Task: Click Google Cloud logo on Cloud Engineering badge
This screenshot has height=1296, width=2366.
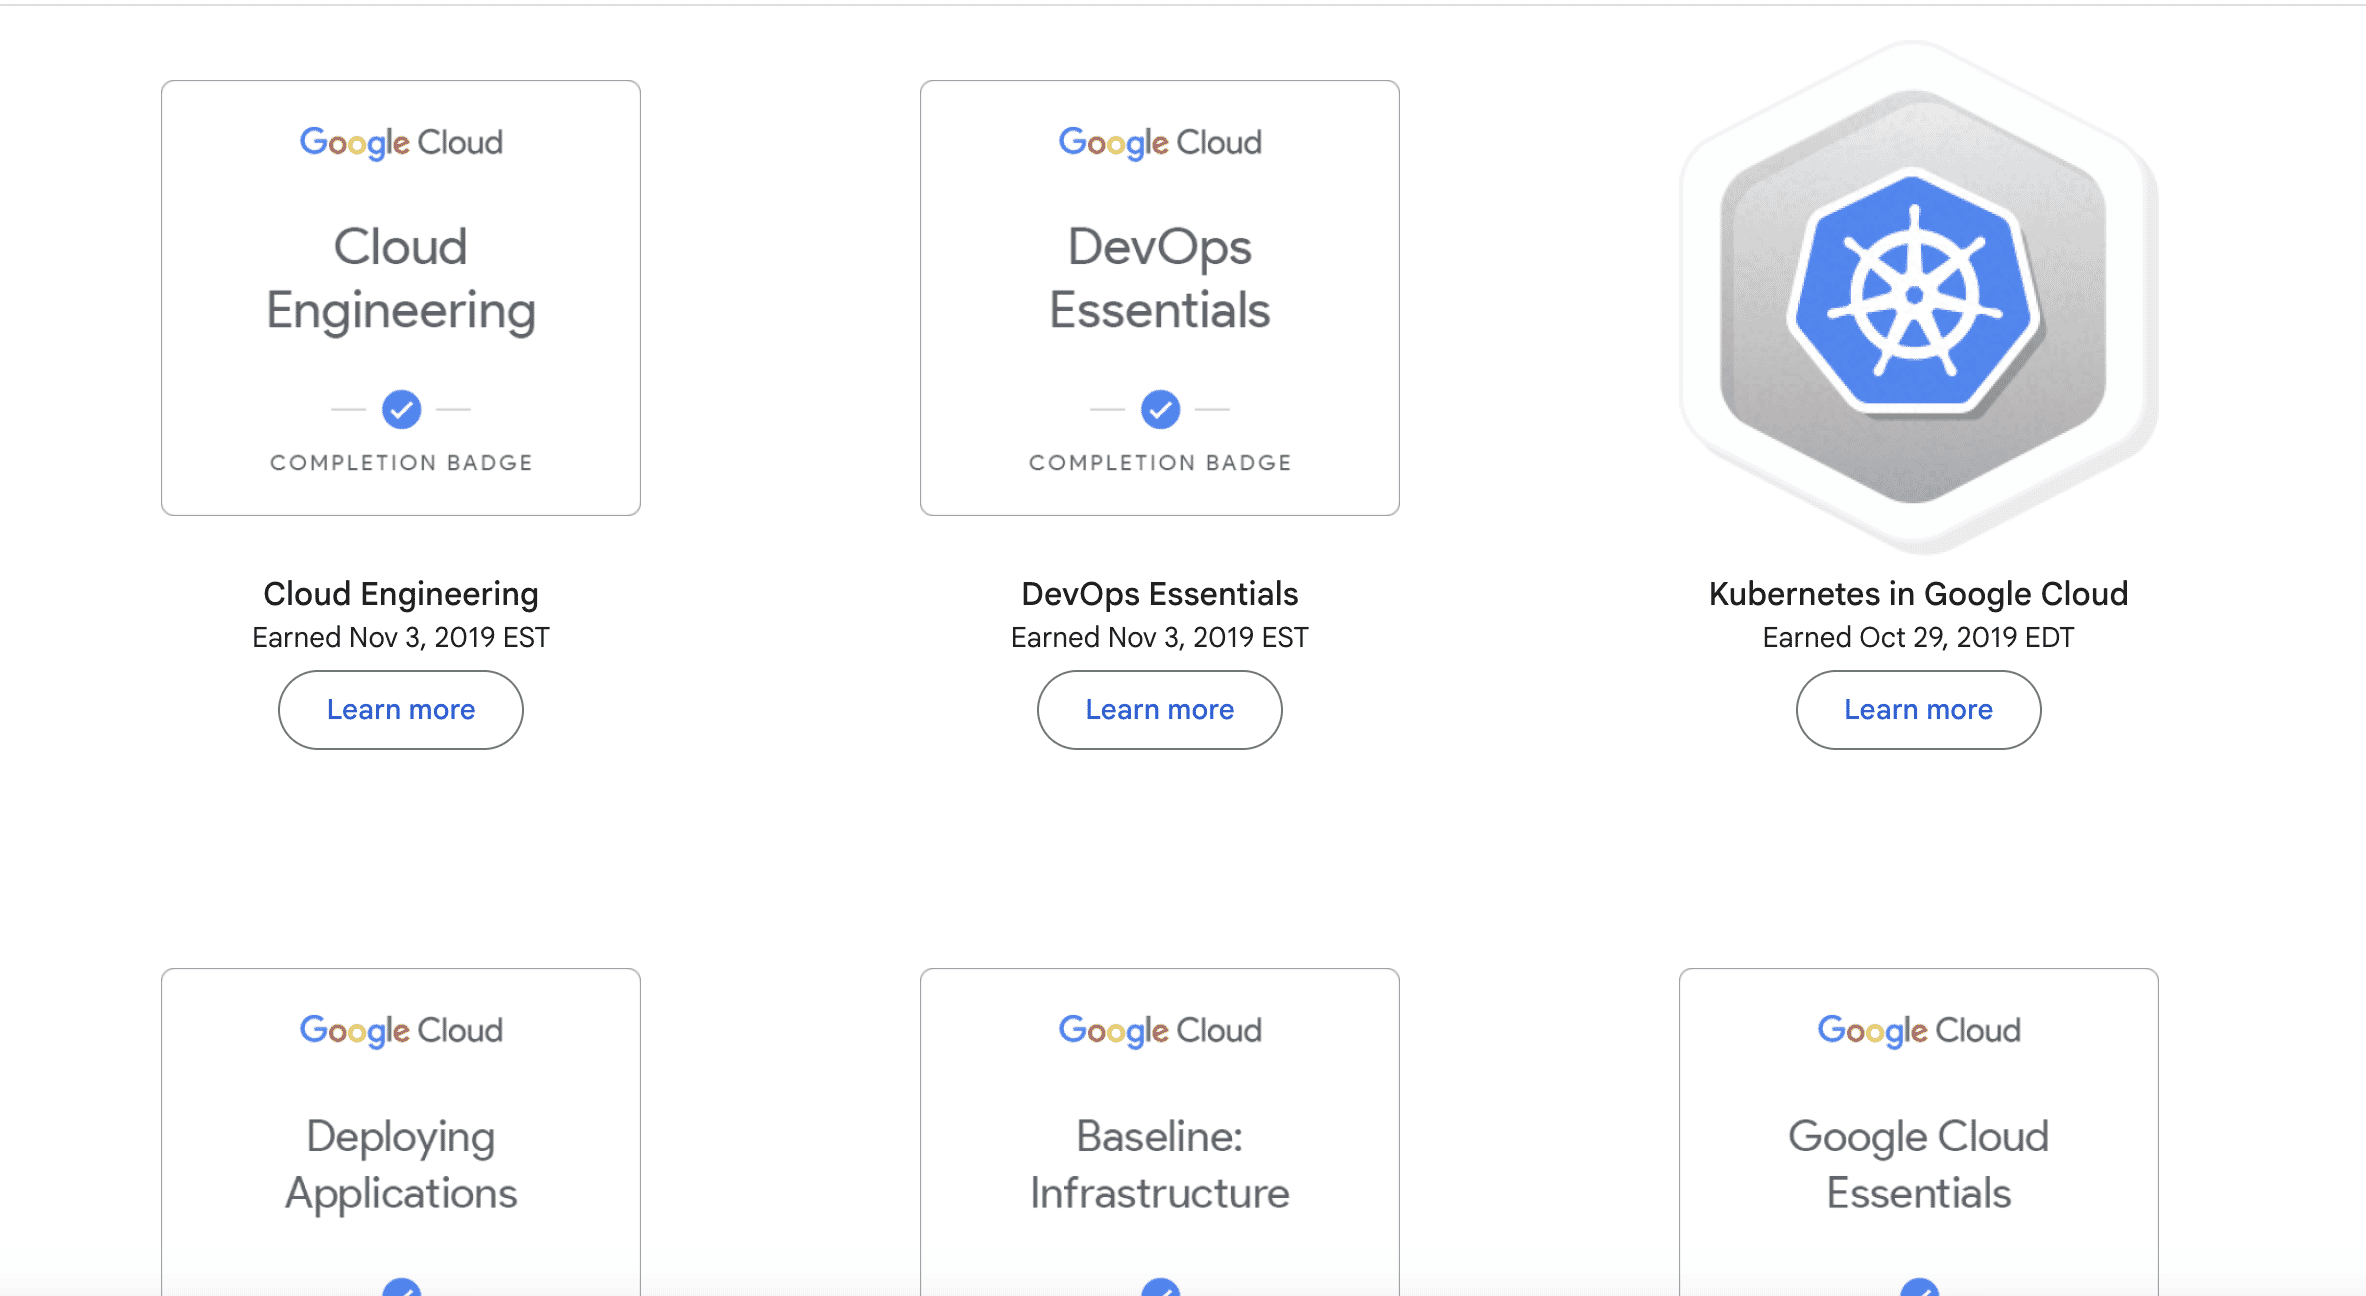Action: pyautogui.click(x=401, y=143)
